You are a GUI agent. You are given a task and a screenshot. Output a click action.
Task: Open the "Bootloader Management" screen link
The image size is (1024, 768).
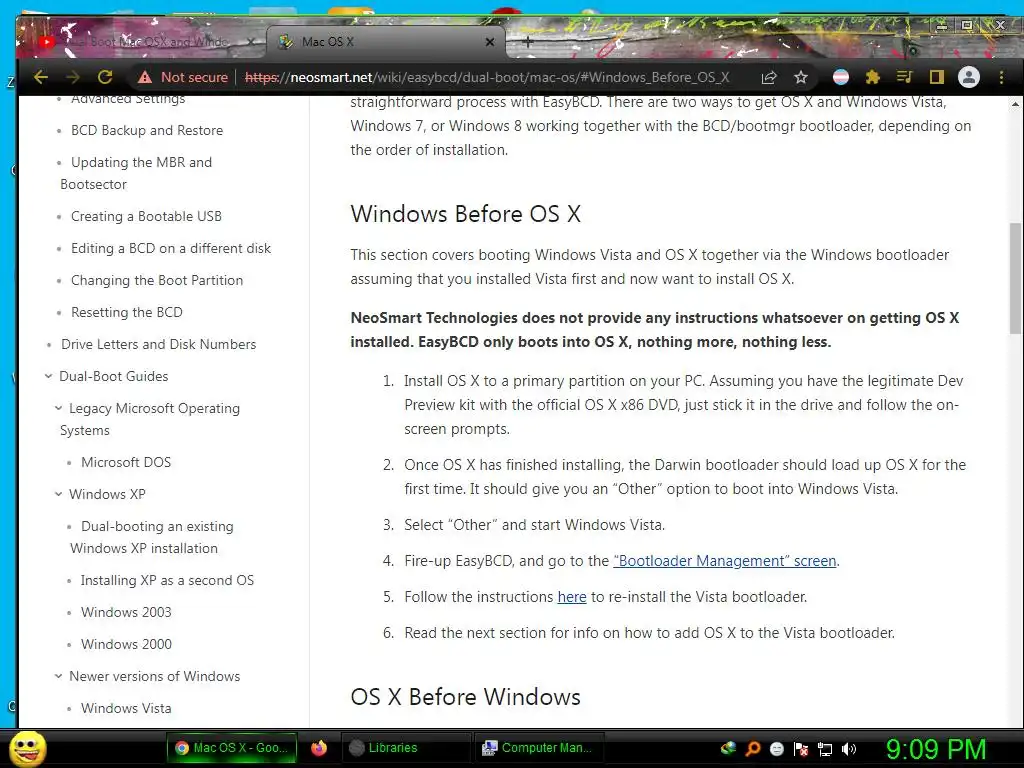pyautogui.click(x=725, y=561)
